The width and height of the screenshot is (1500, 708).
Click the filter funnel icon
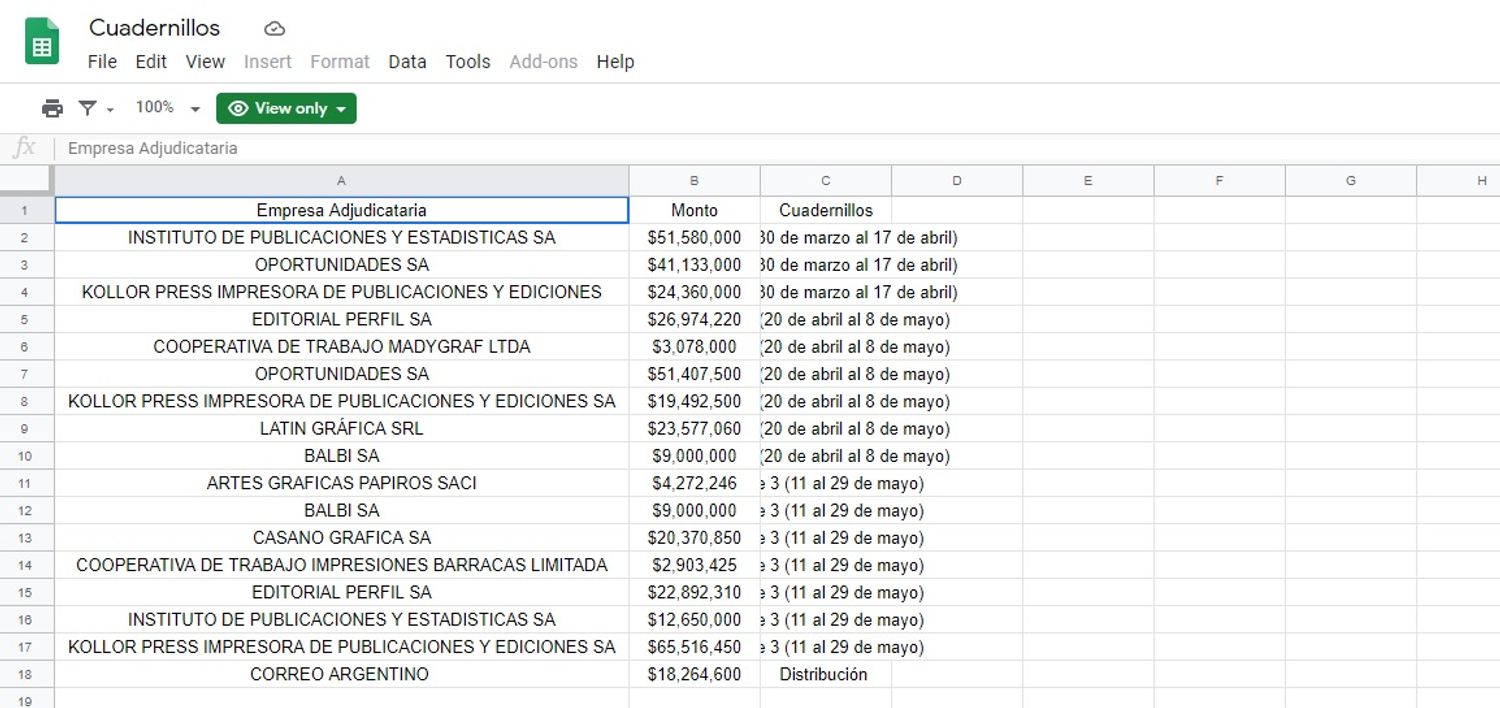click(x=88, y=108)
